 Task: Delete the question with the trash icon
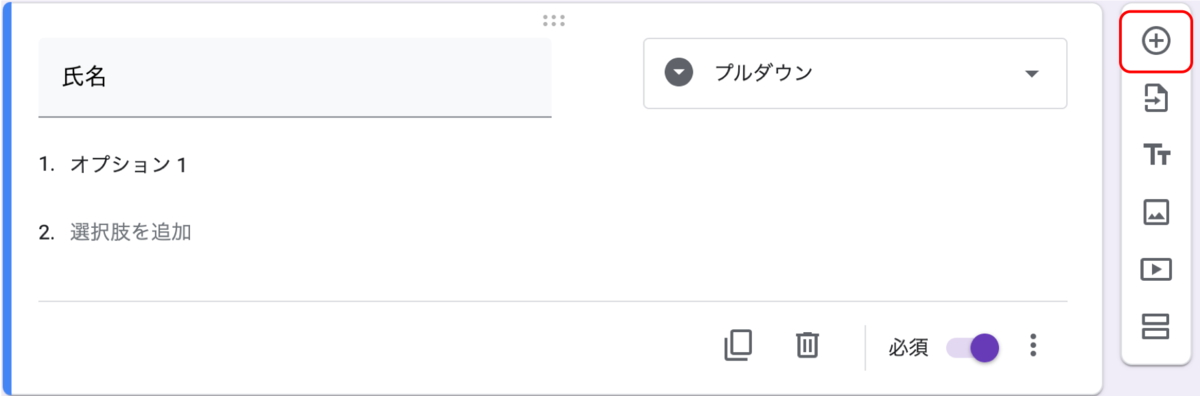point(807,345)
